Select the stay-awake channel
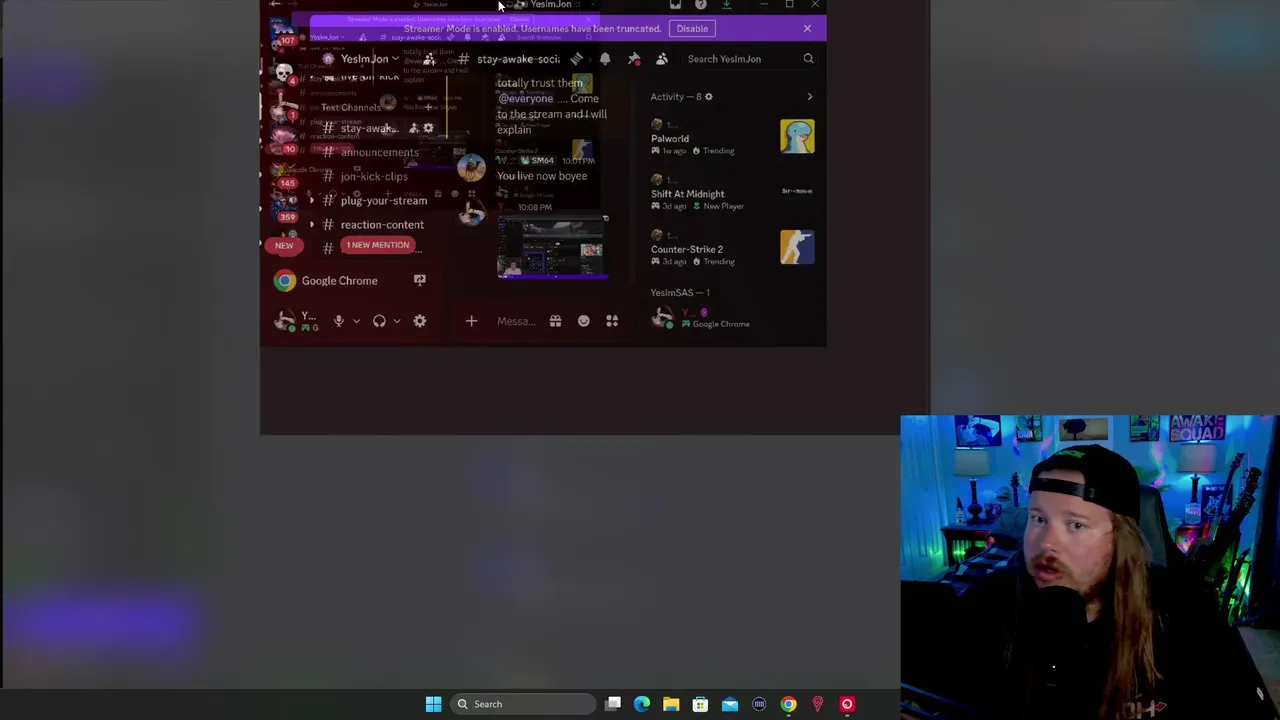 pos(369,128)
